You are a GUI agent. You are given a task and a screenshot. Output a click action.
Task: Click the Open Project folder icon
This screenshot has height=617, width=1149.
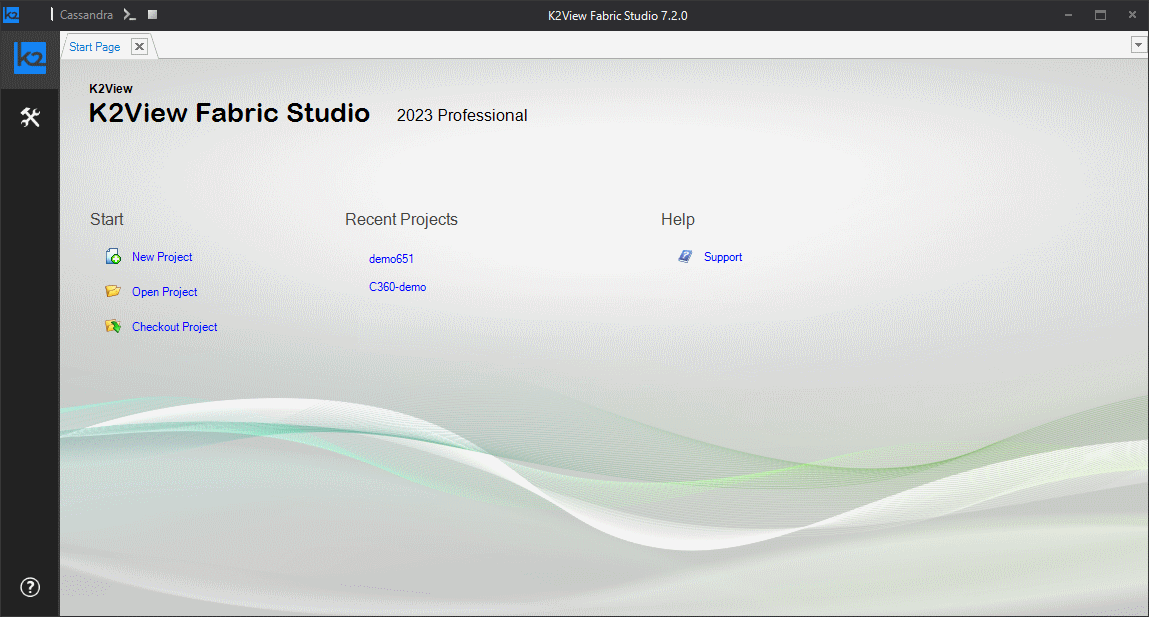tap(114, 292)
